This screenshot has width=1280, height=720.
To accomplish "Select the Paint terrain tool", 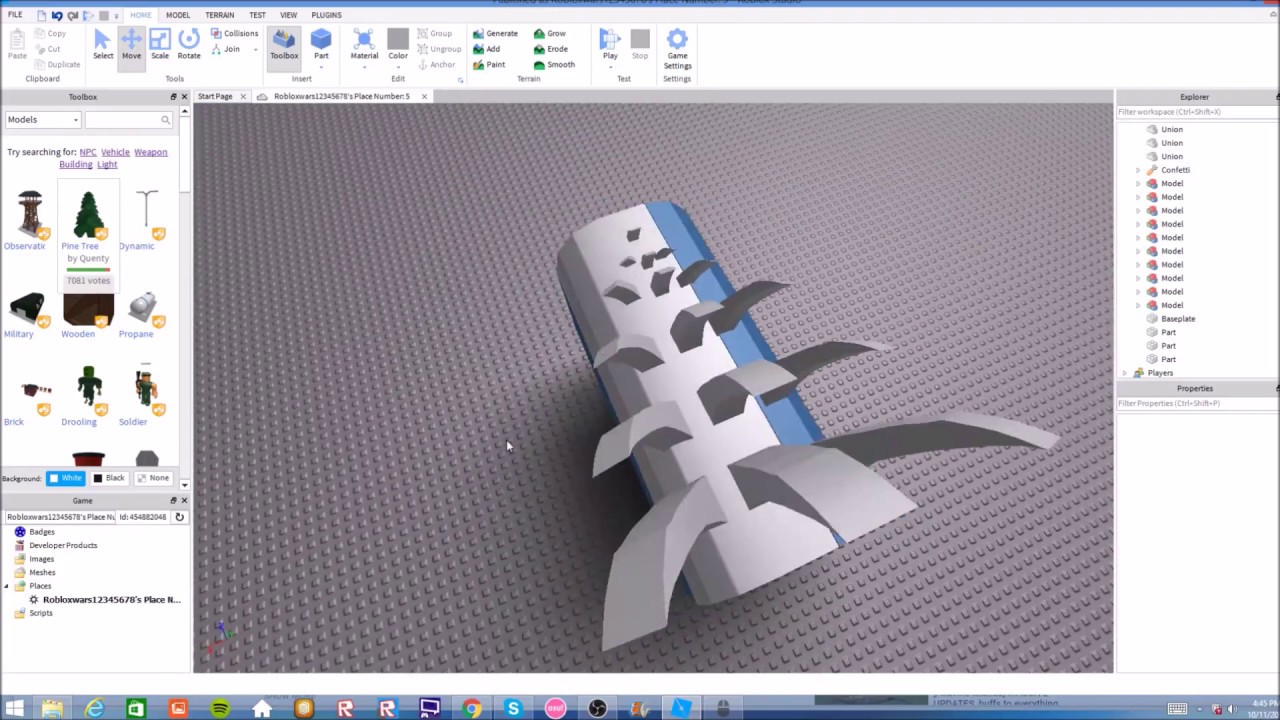I will point(489,65).
